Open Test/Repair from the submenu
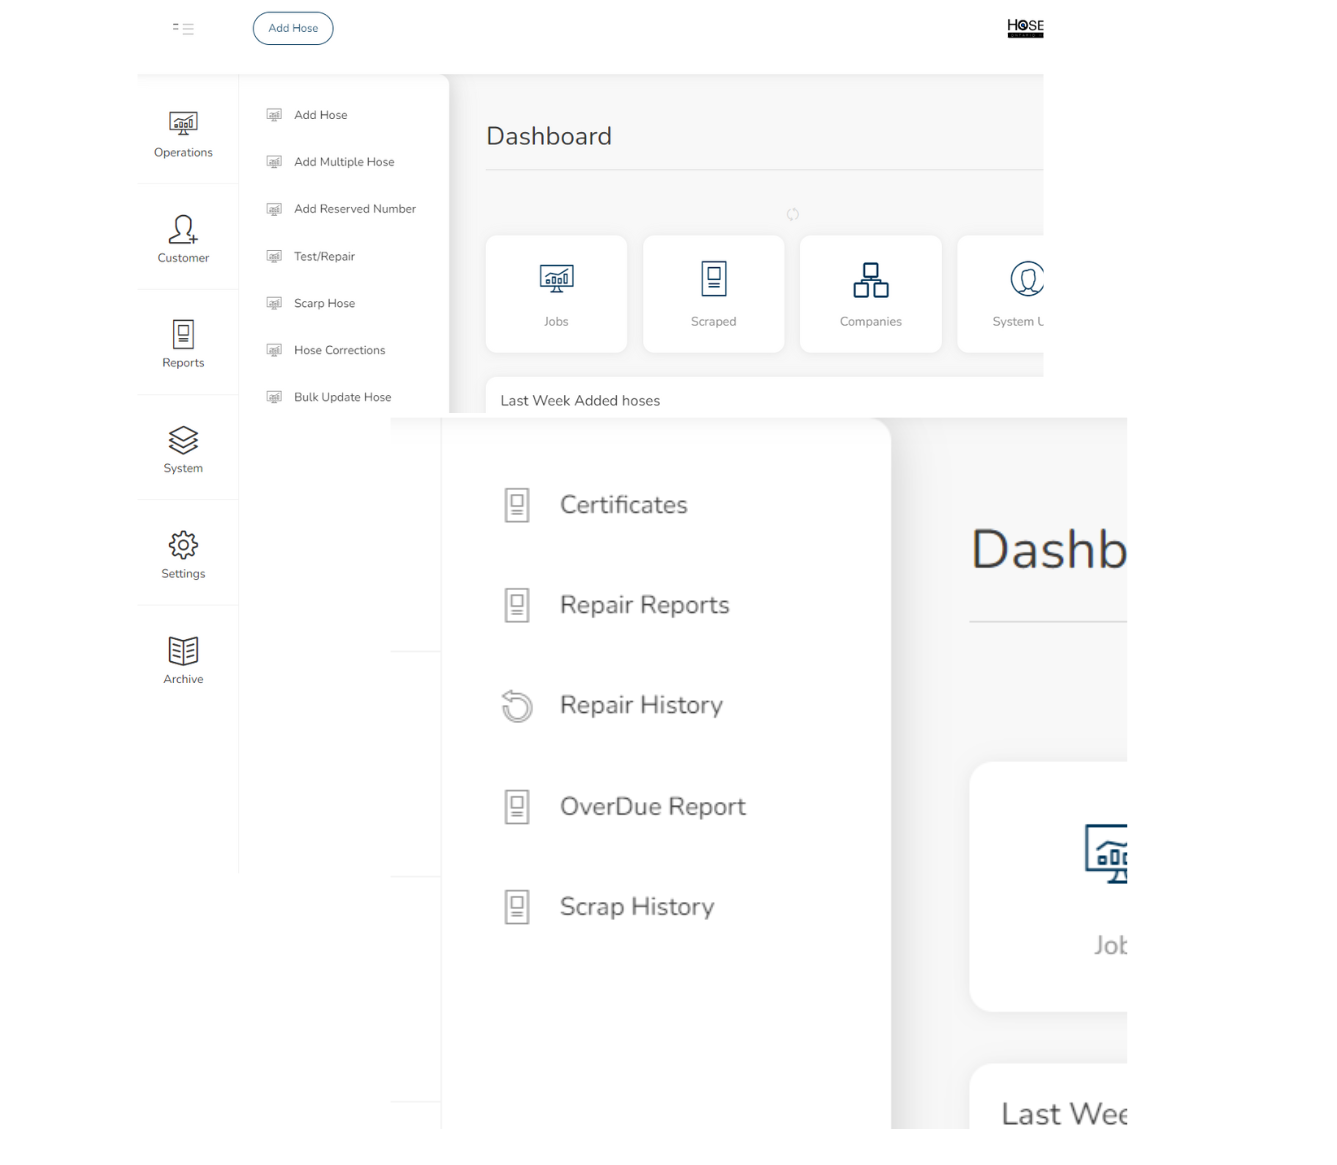Screen dimensions: 1337x1165 coord(324,257)
